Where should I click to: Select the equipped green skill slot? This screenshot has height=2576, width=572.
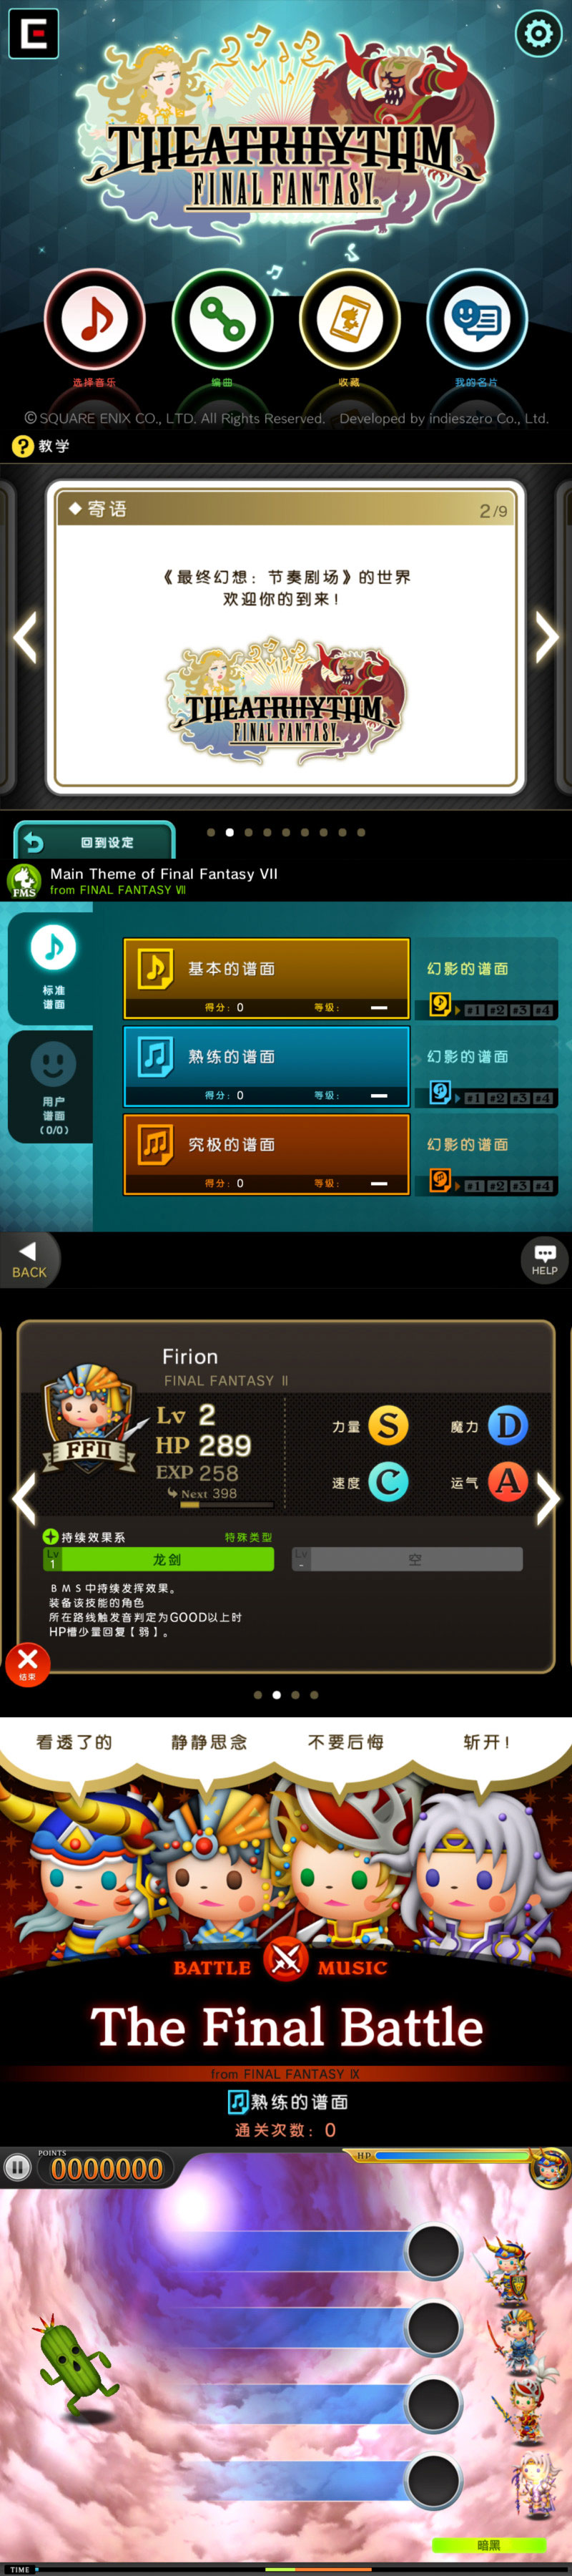point(158,1559)
